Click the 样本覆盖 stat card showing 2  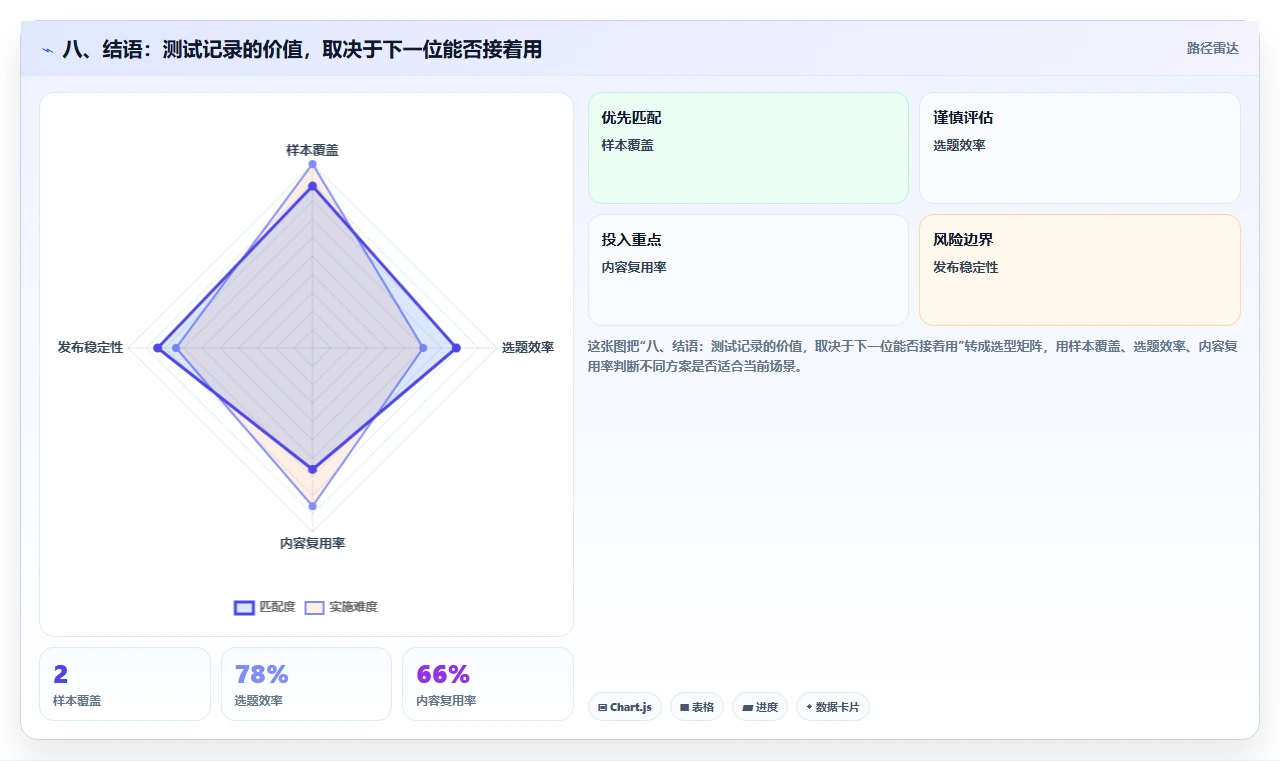125,684
